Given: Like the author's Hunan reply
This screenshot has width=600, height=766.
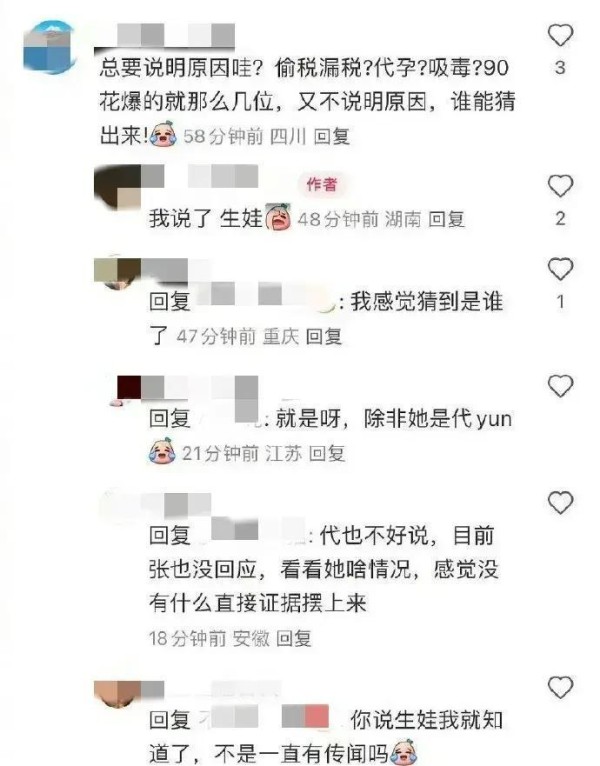Looking at the screenshot, I should [x=560, y=186].
